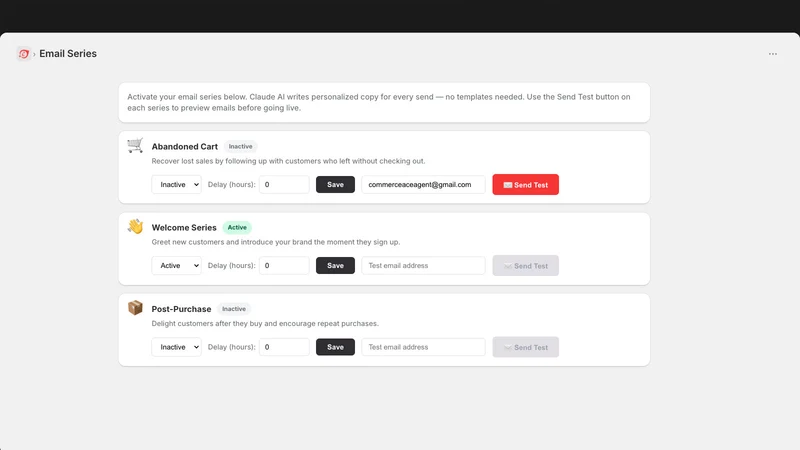Click the Welcome Series waving hand icon
The image size is (800, 450).
tap(135, 227)
